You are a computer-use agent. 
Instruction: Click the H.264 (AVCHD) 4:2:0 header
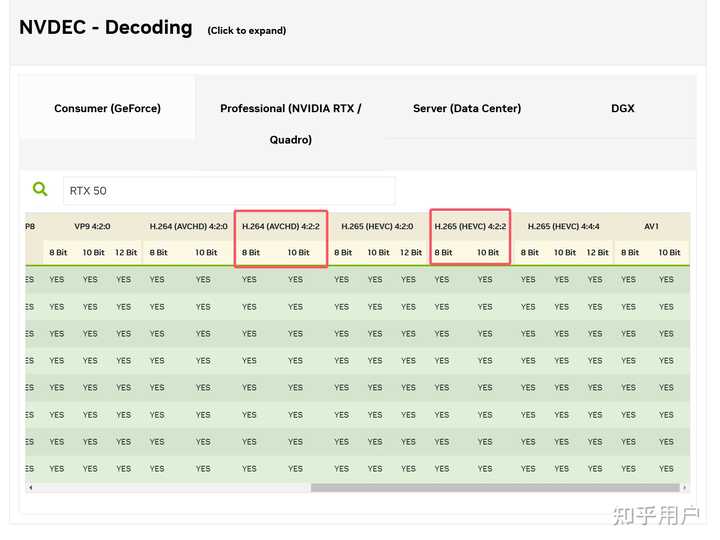(188, 226)
